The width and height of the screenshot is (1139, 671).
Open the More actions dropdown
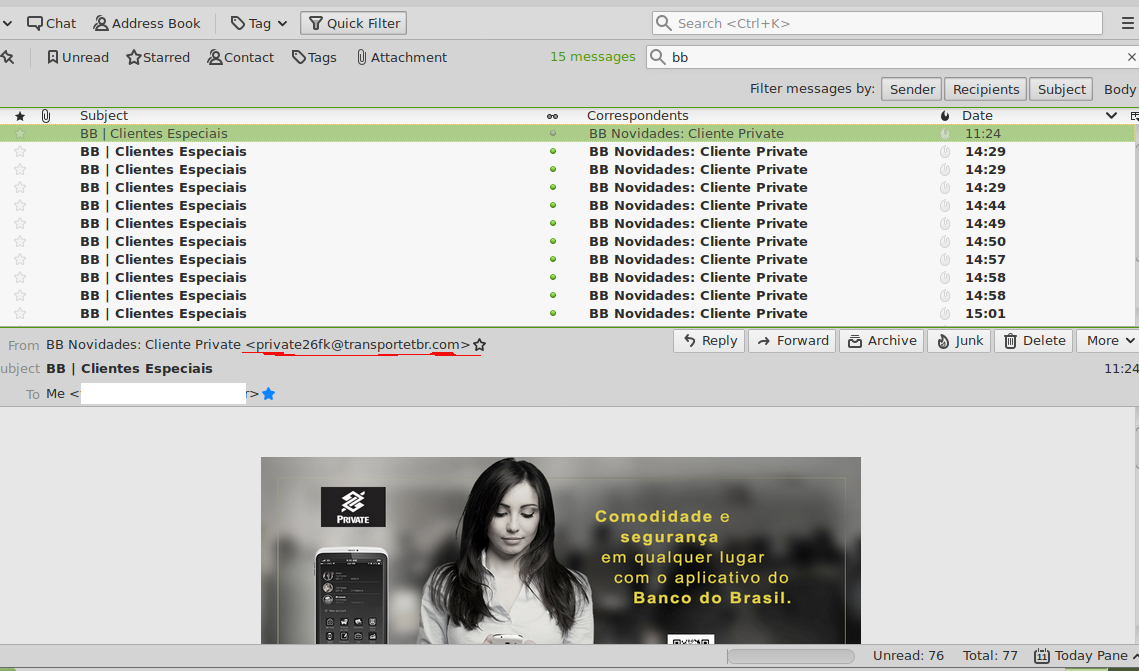1108,341
